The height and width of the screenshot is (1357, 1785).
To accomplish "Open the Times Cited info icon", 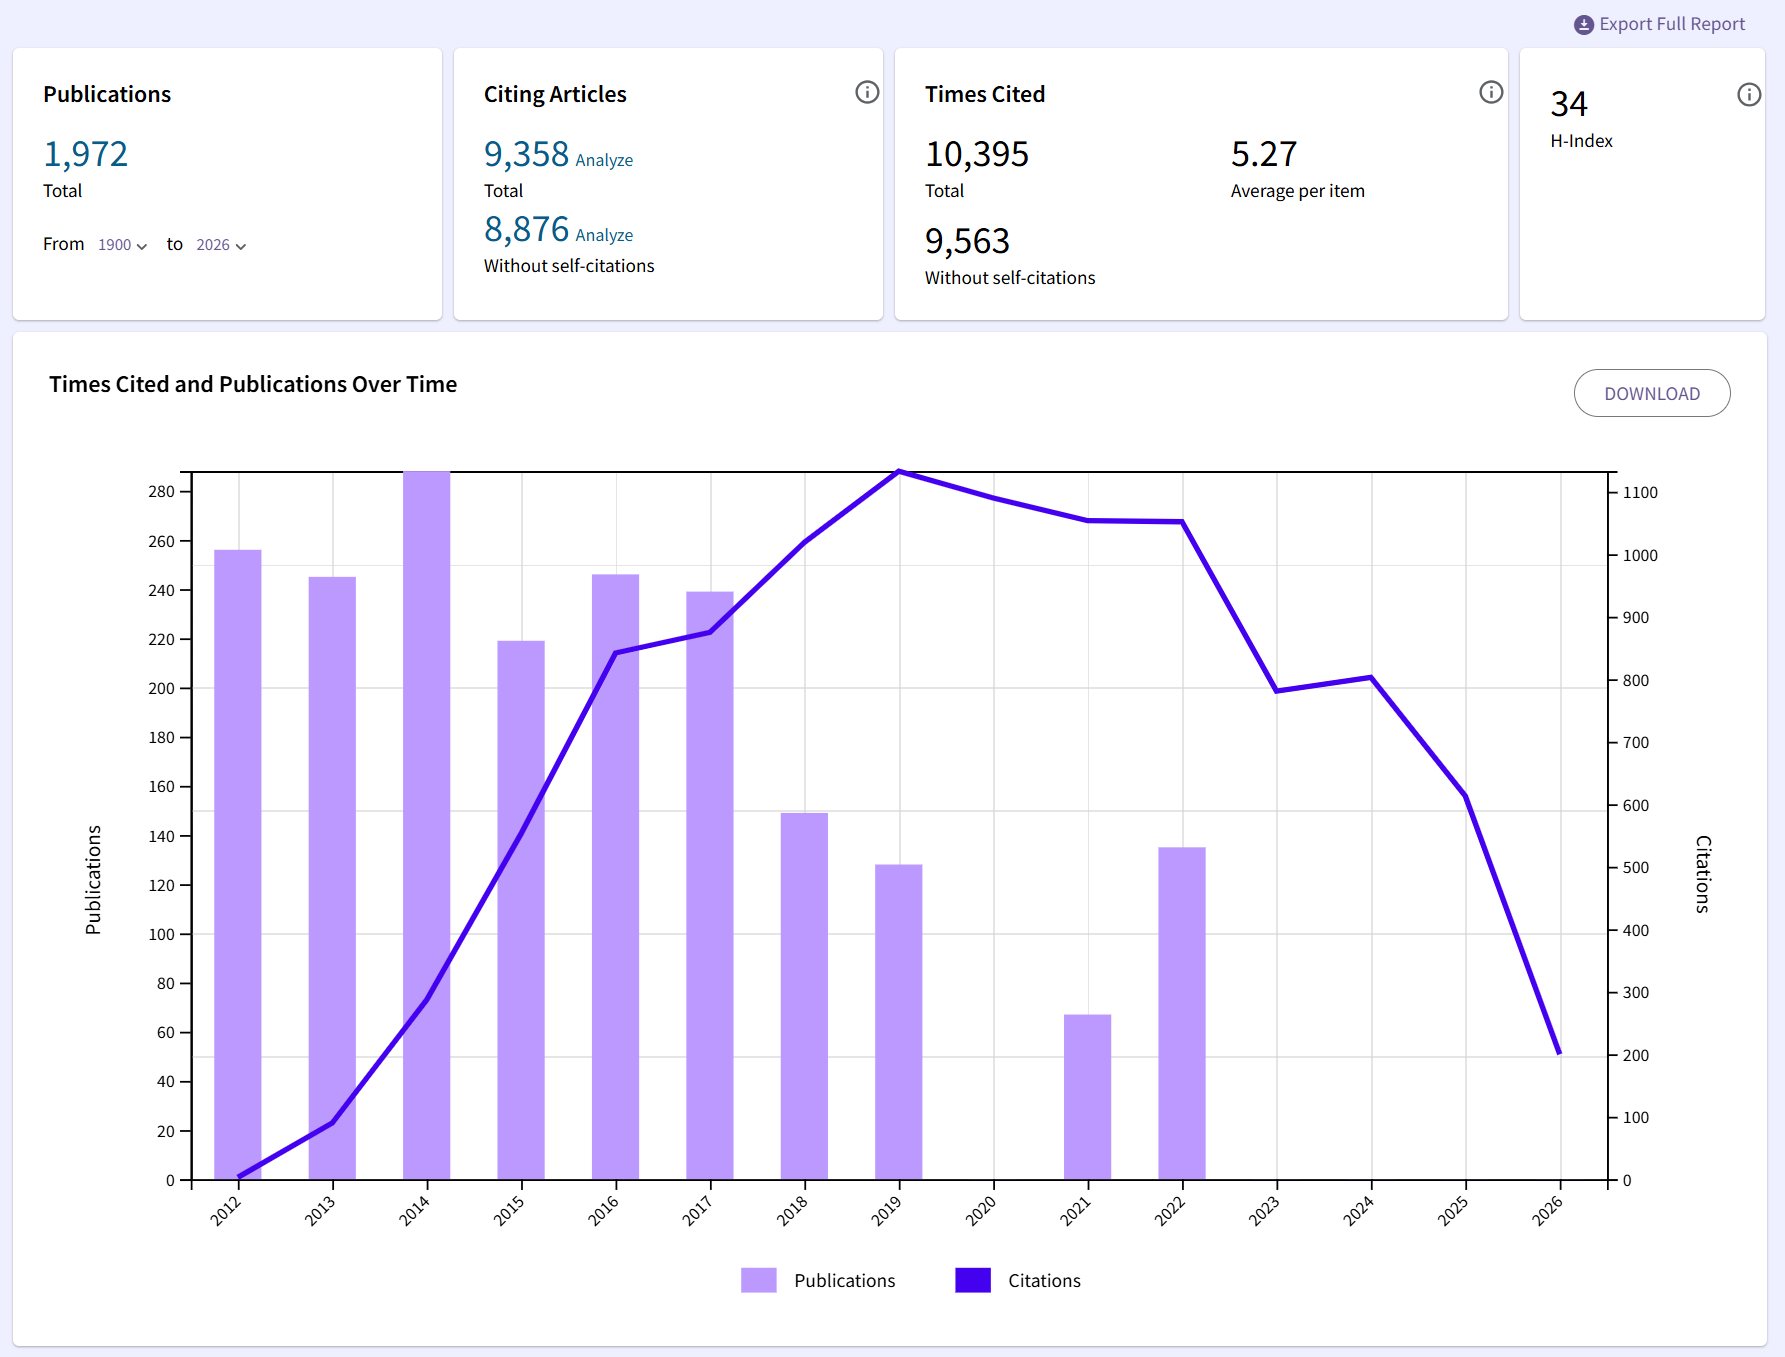I will 1491,92.
